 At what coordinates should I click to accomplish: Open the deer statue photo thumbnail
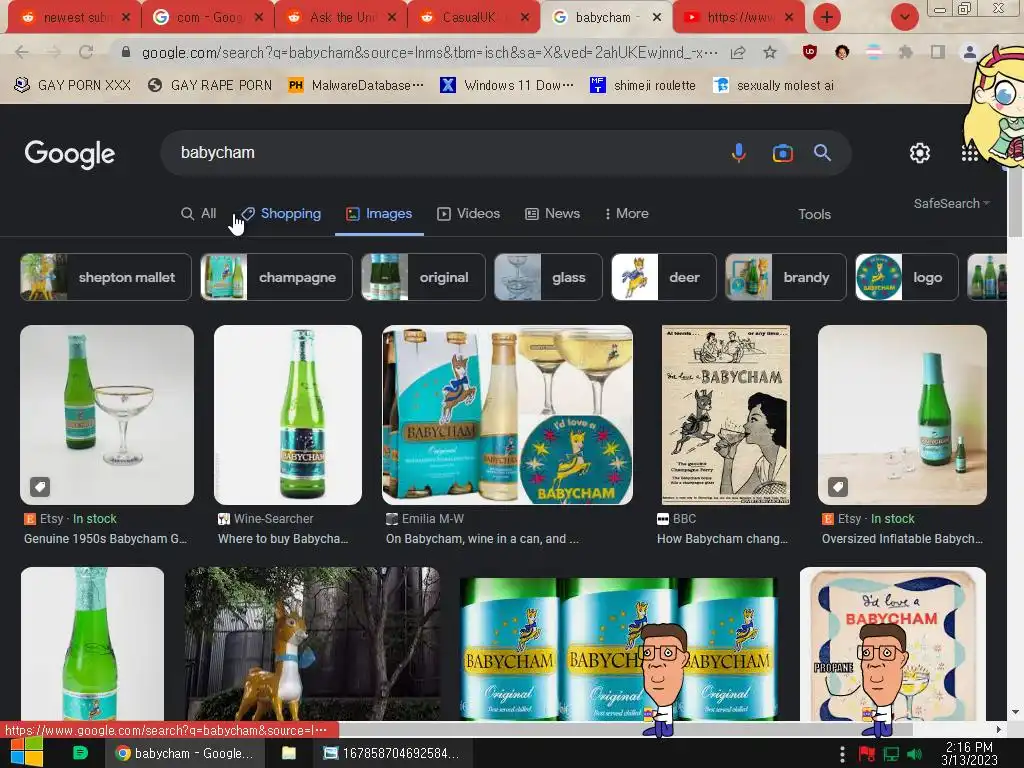pyautogui.click(x=312, y=644)
